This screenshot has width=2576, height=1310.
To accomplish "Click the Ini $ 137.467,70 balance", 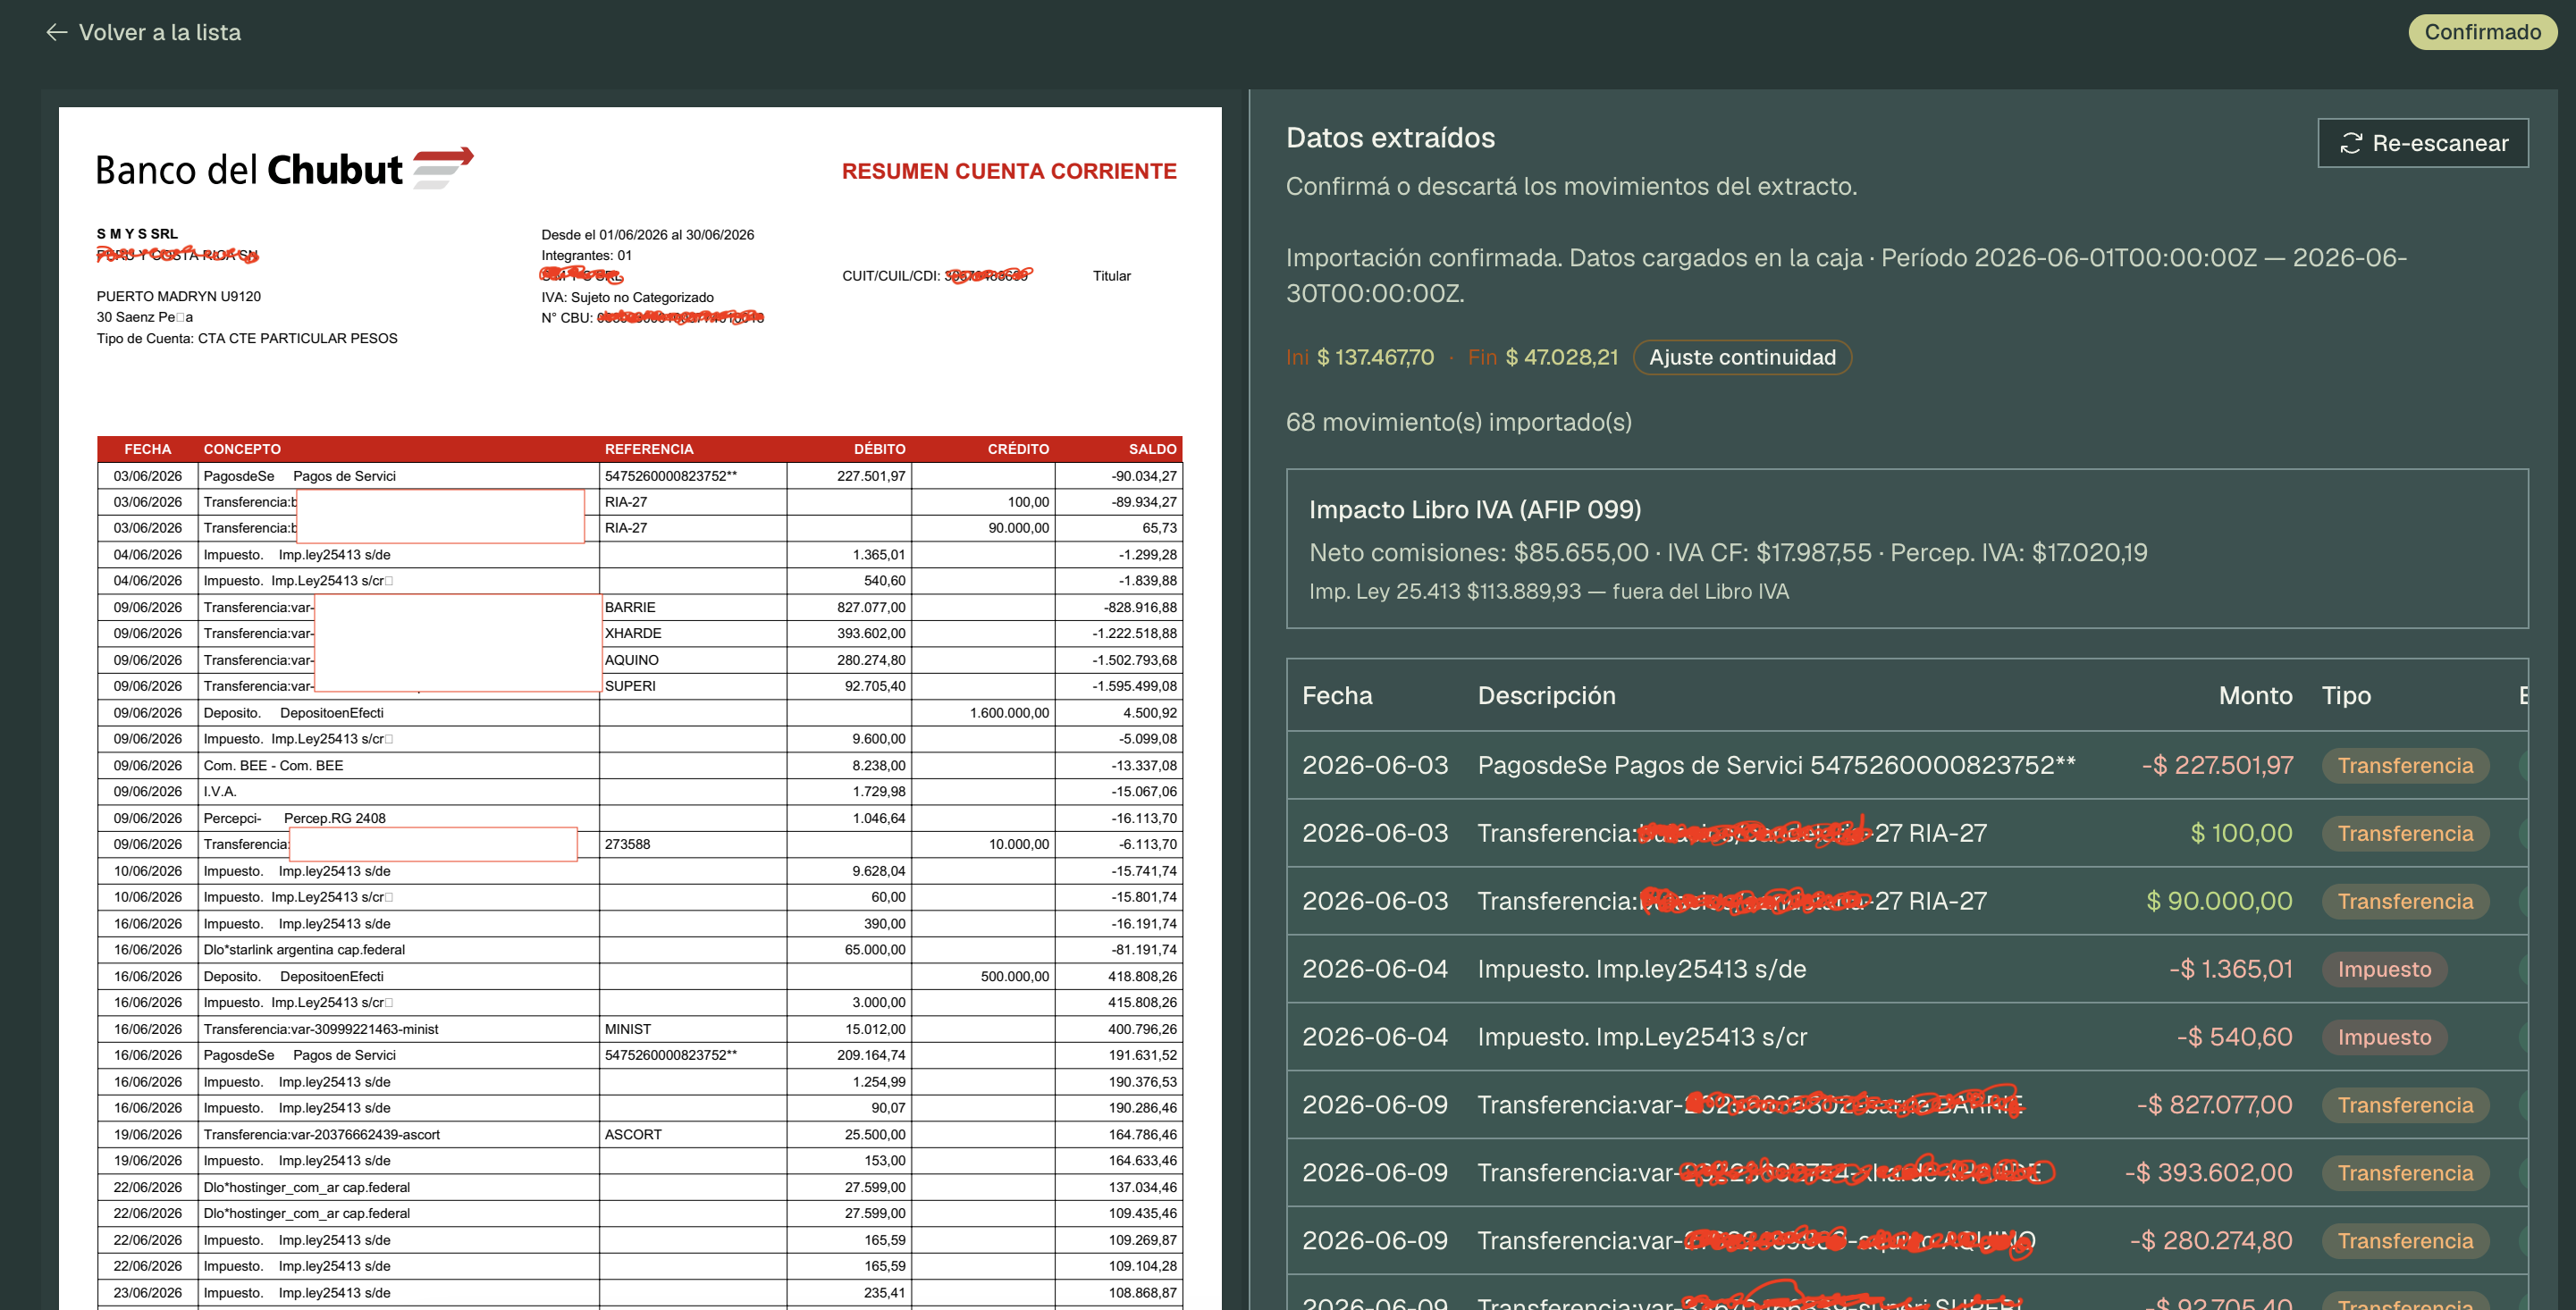I will pos(1360,357).
